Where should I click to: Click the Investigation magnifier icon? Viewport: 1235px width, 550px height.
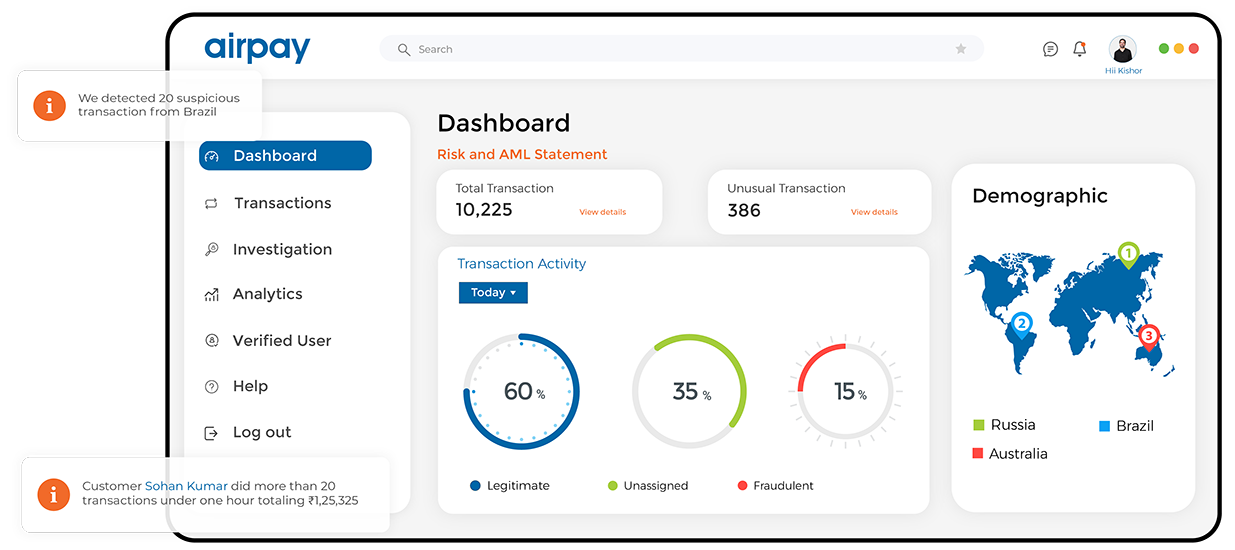[x=211, y=250]
